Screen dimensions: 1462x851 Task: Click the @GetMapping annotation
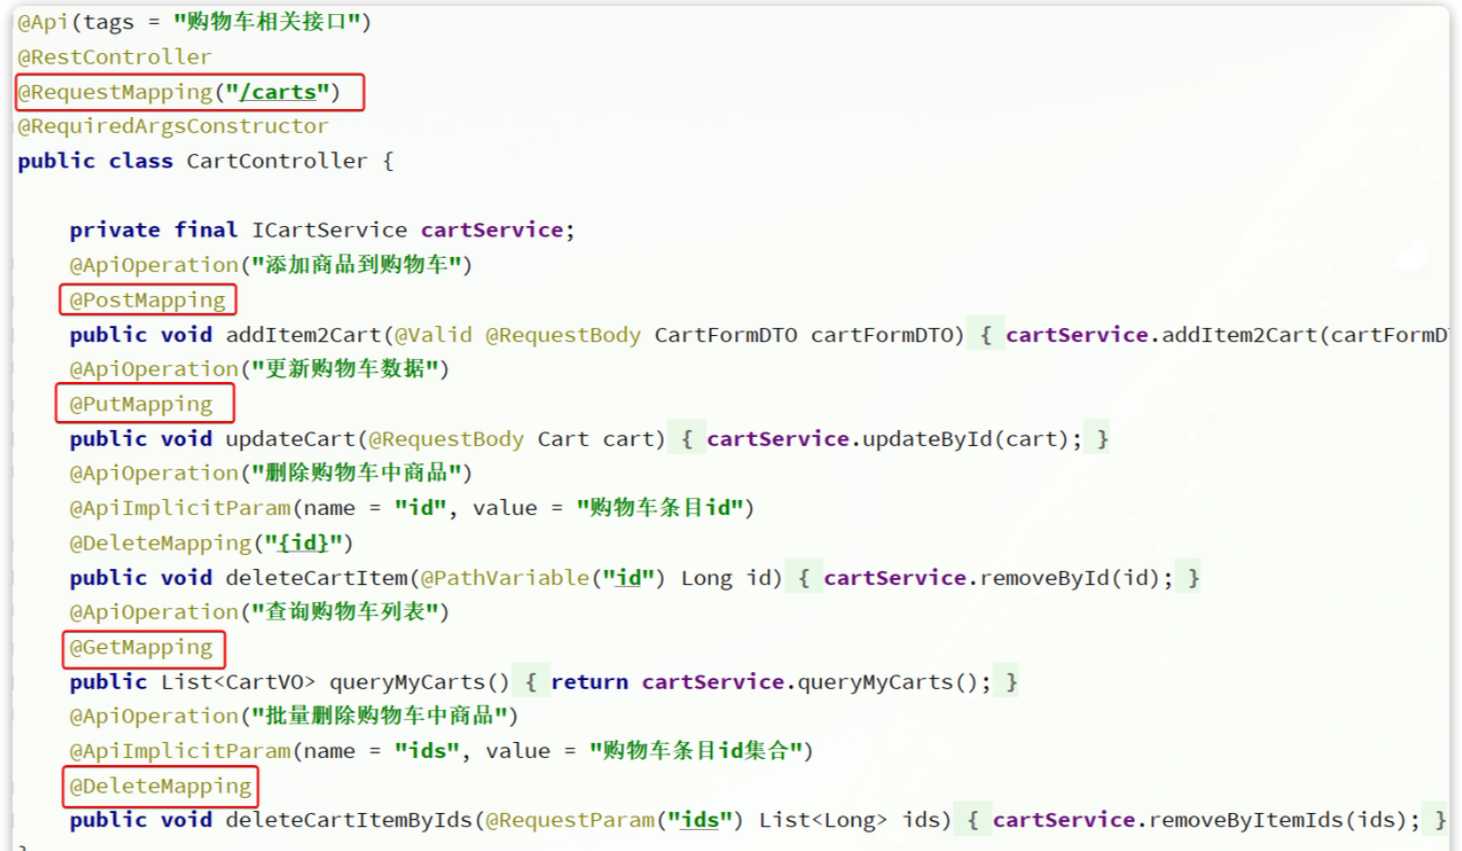pos(141,647)
